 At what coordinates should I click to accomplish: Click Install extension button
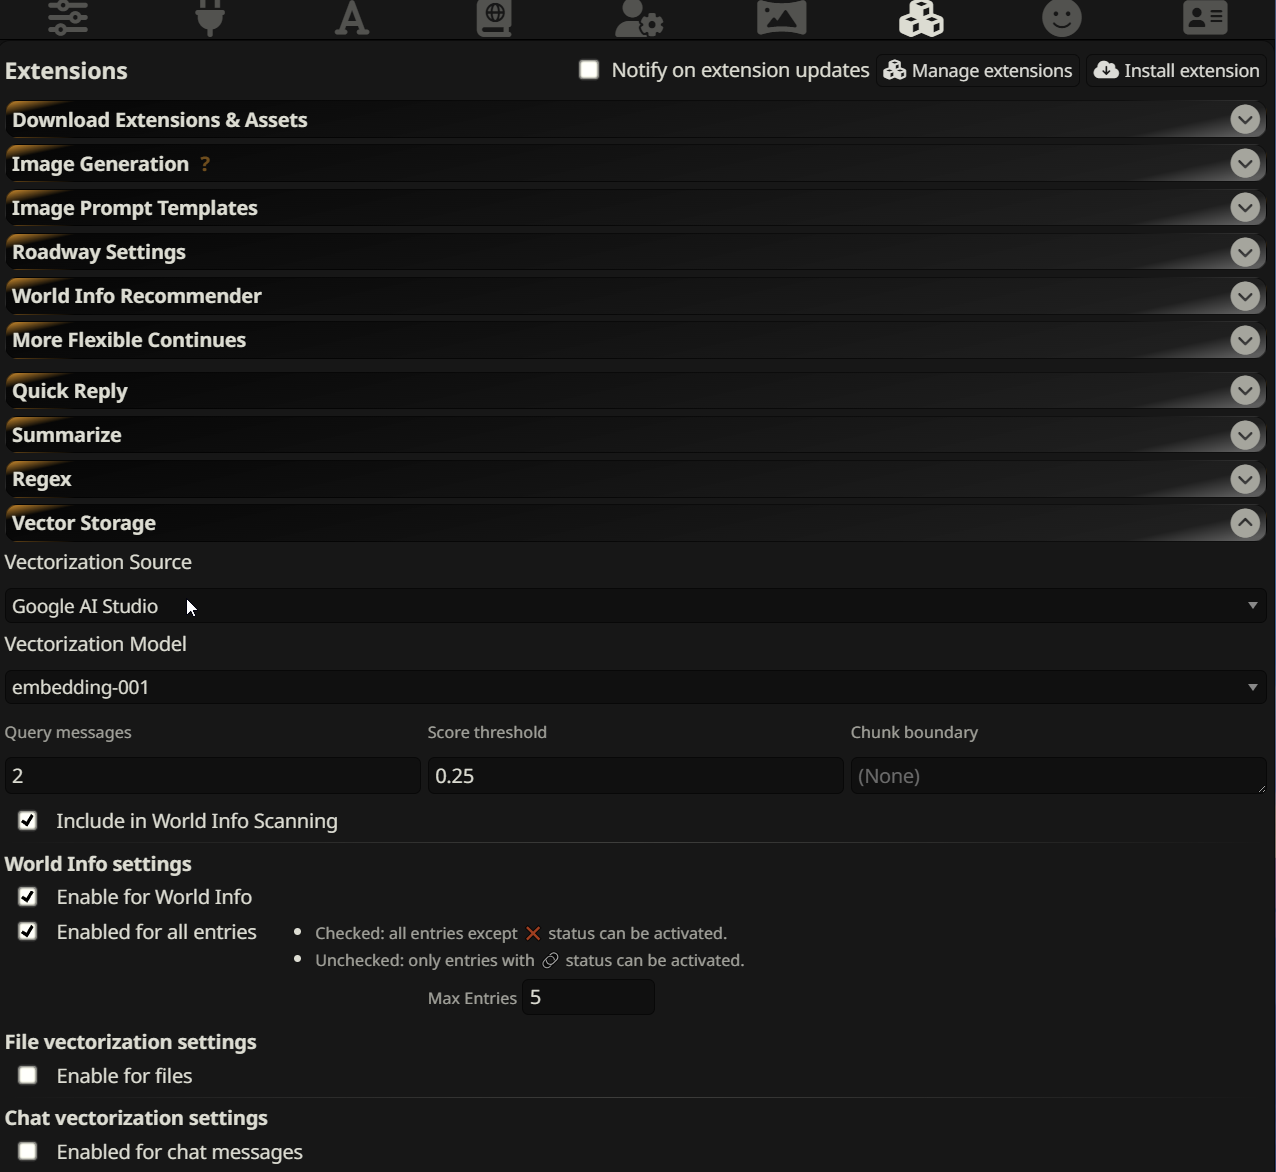pyautogui.click(x=1177, y=70)
